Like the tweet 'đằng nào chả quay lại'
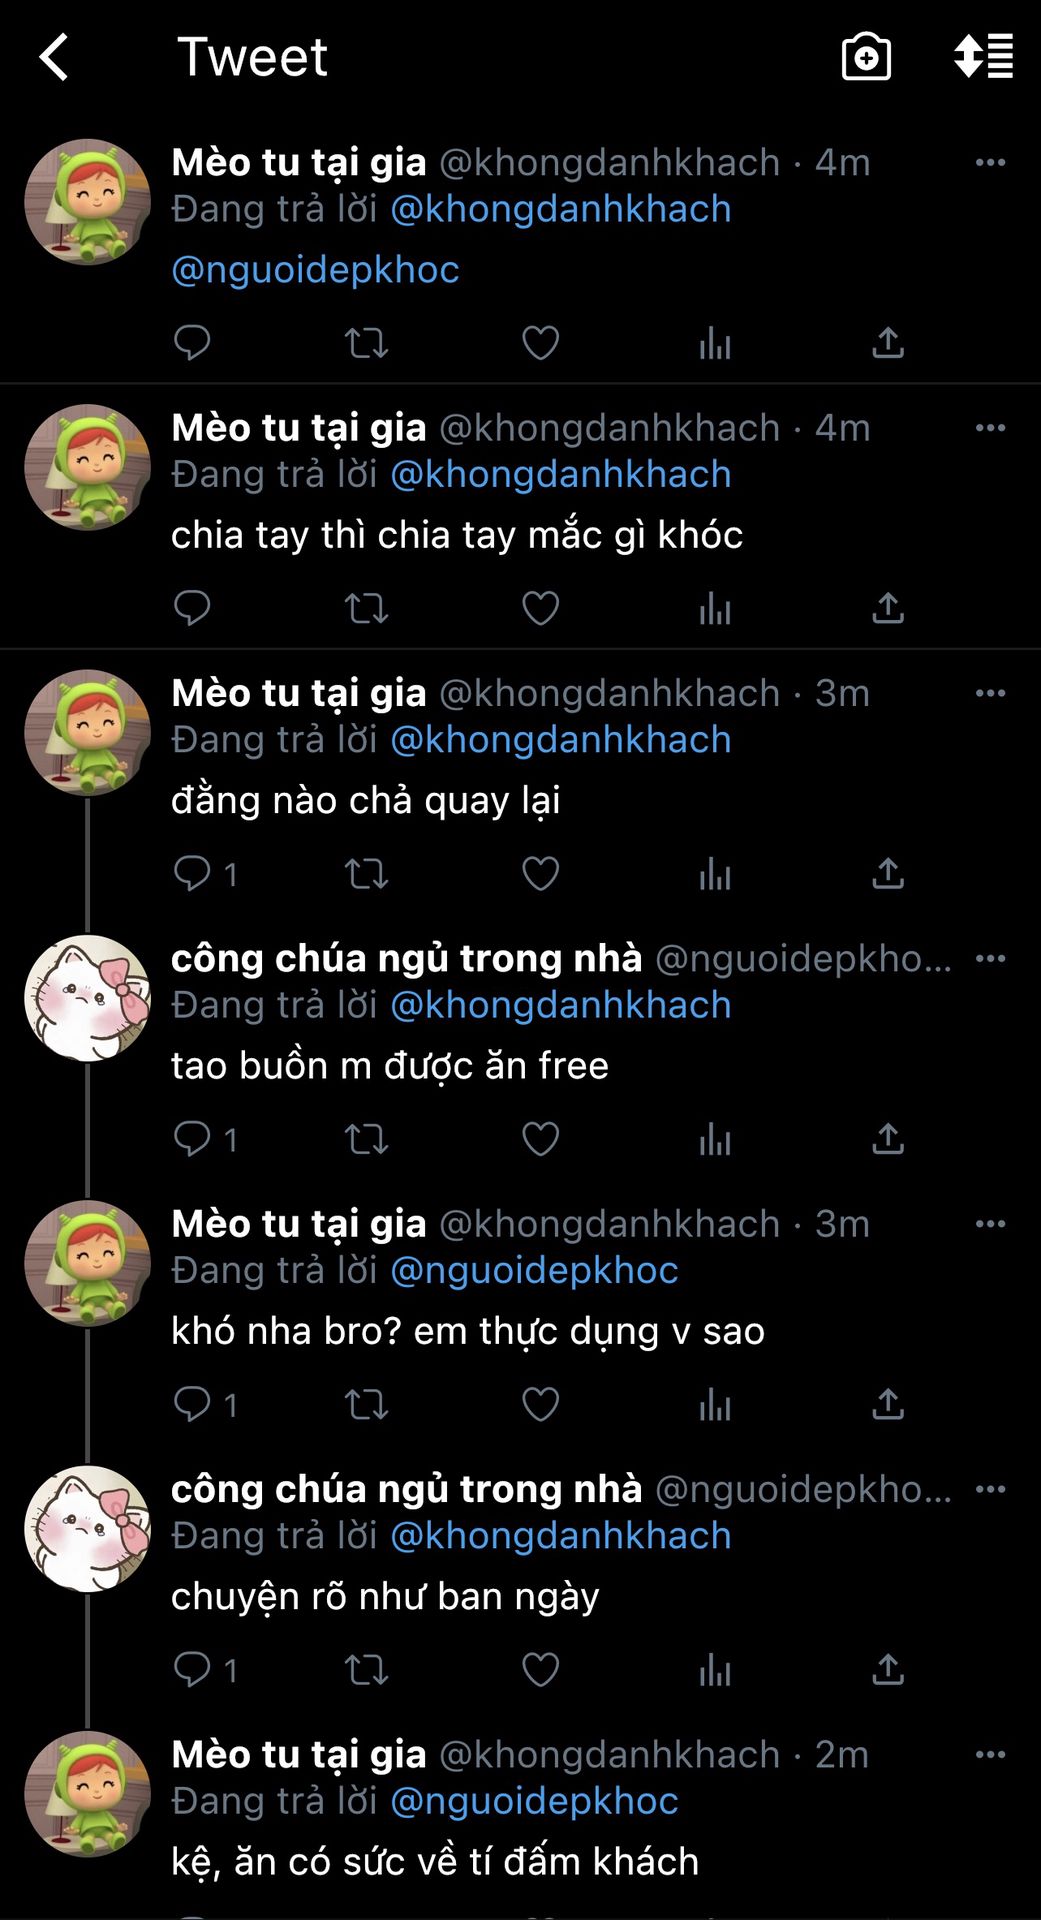Screen dimensions: 1041x1920 click(540, 874)
